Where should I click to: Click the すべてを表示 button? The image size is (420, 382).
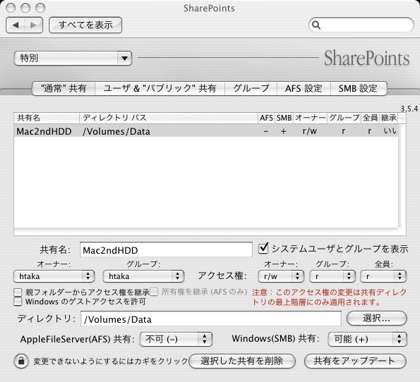[85, 25]
